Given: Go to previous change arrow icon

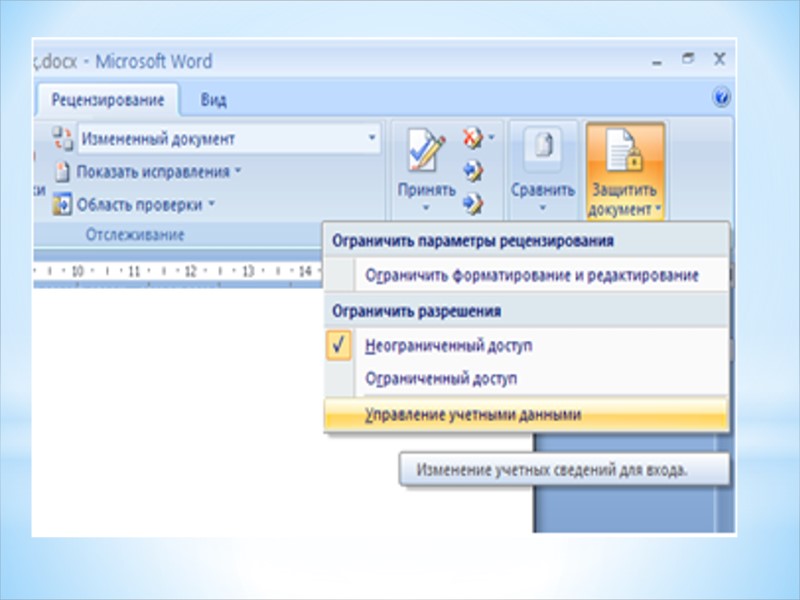Looking at the screenshot, I should coord(473,171).
